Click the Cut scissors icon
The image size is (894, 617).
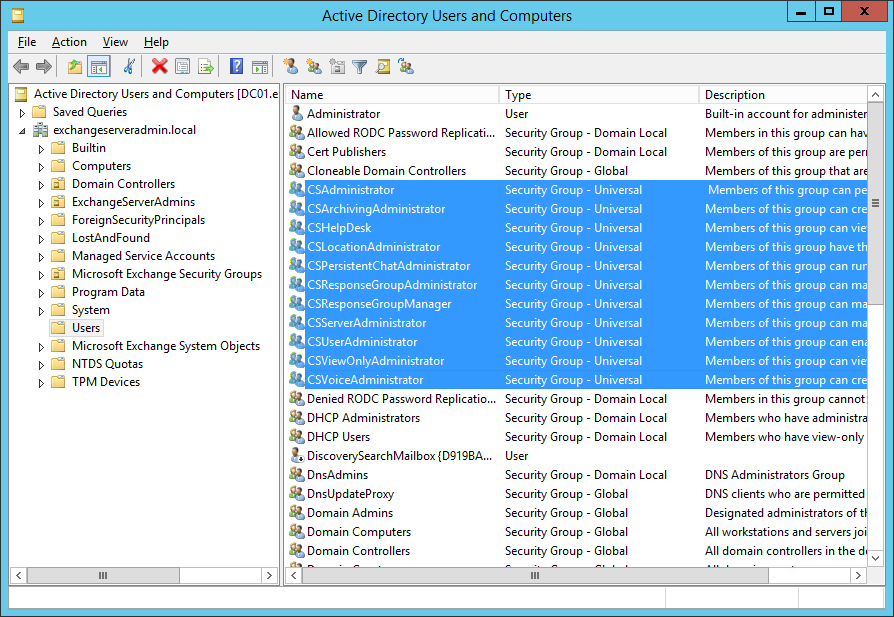click(x=129, y=67)
